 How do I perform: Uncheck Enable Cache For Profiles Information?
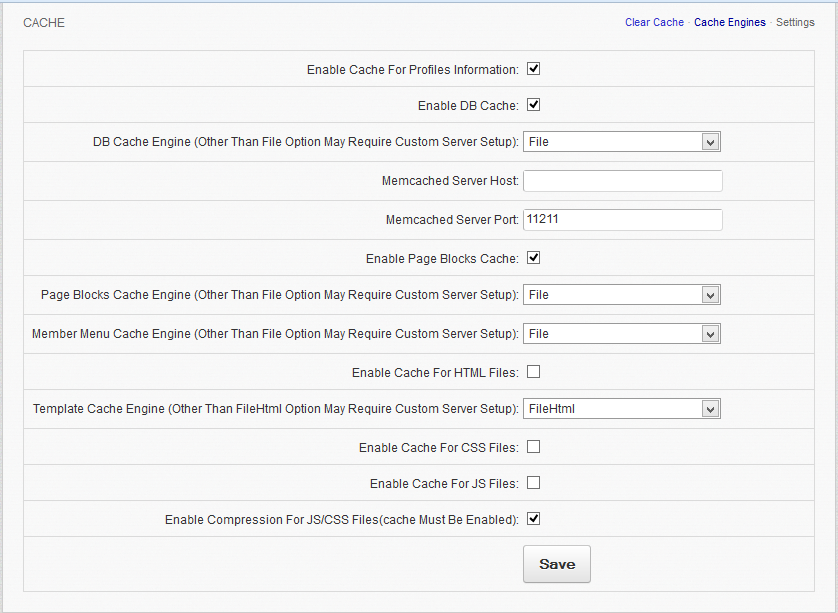[x=534, y=69]
